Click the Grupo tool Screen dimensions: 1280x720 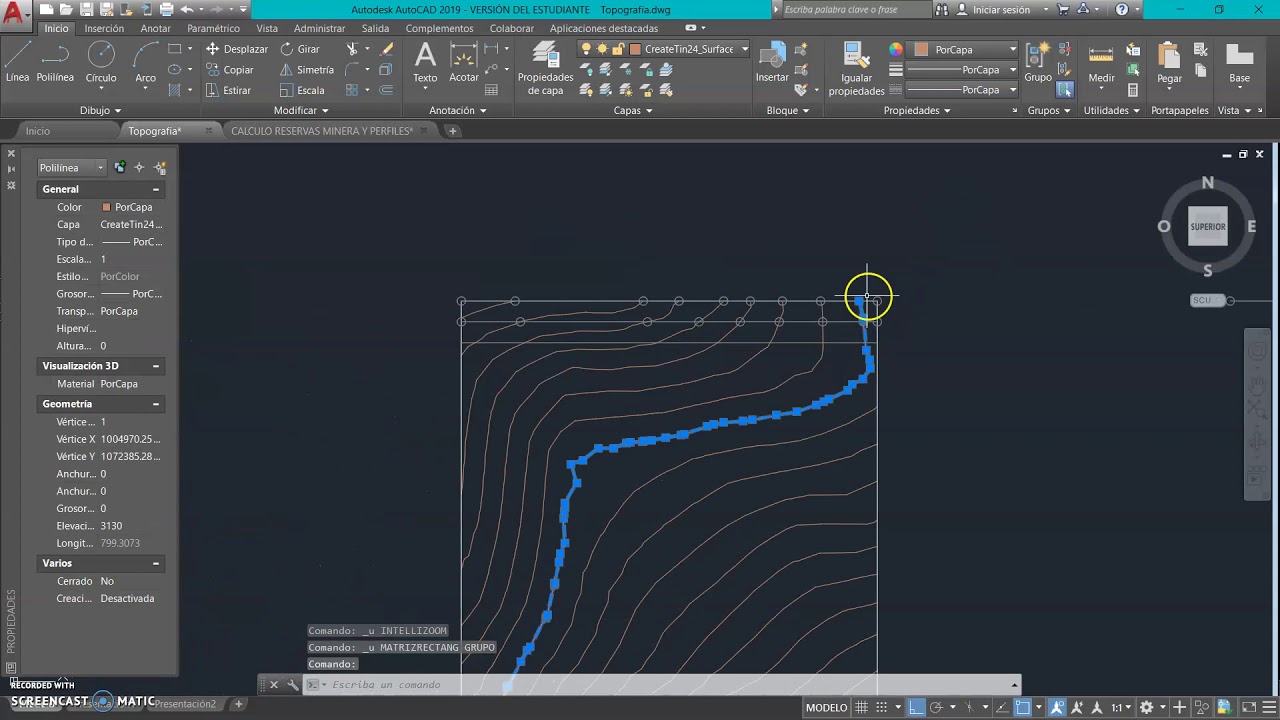[1038, 62]
